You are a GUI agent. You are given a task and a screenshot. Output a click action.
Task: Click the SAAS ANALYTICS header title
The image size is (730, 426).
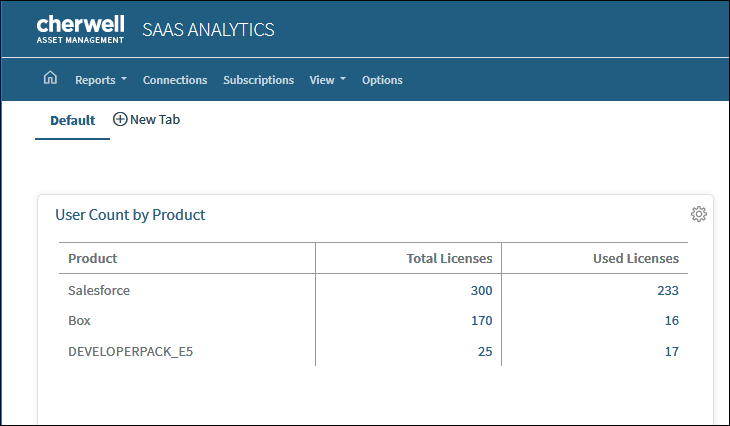pos(208,30)
